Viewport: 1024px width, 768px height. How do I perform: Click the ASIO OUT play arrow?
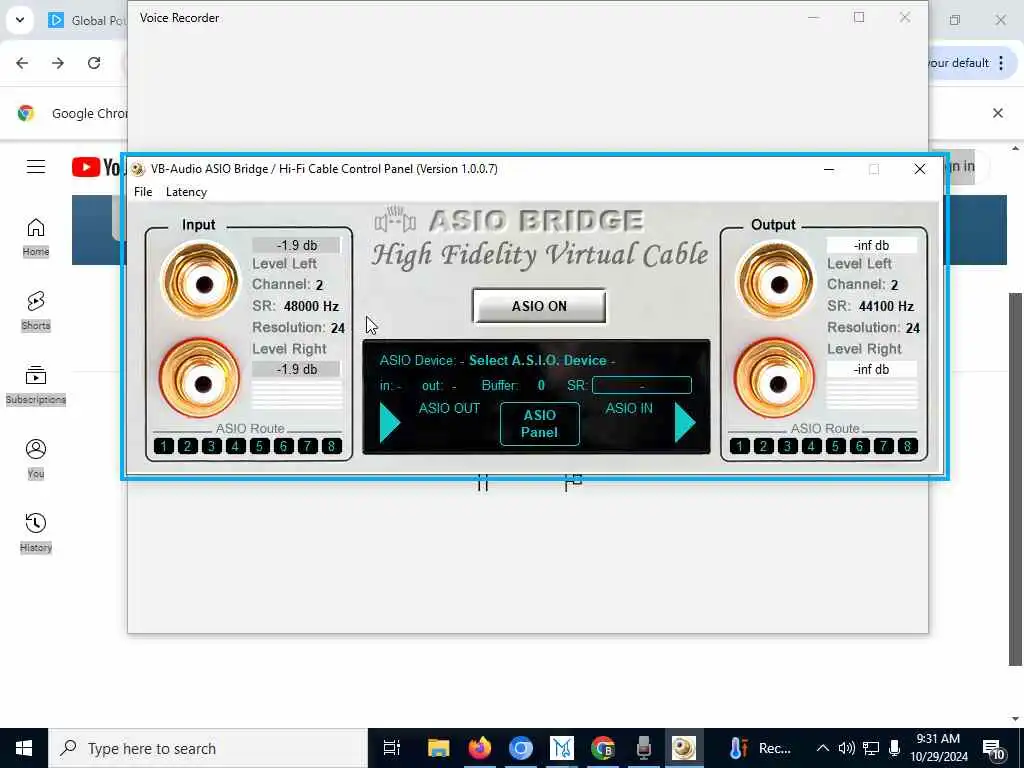[390, 423]
